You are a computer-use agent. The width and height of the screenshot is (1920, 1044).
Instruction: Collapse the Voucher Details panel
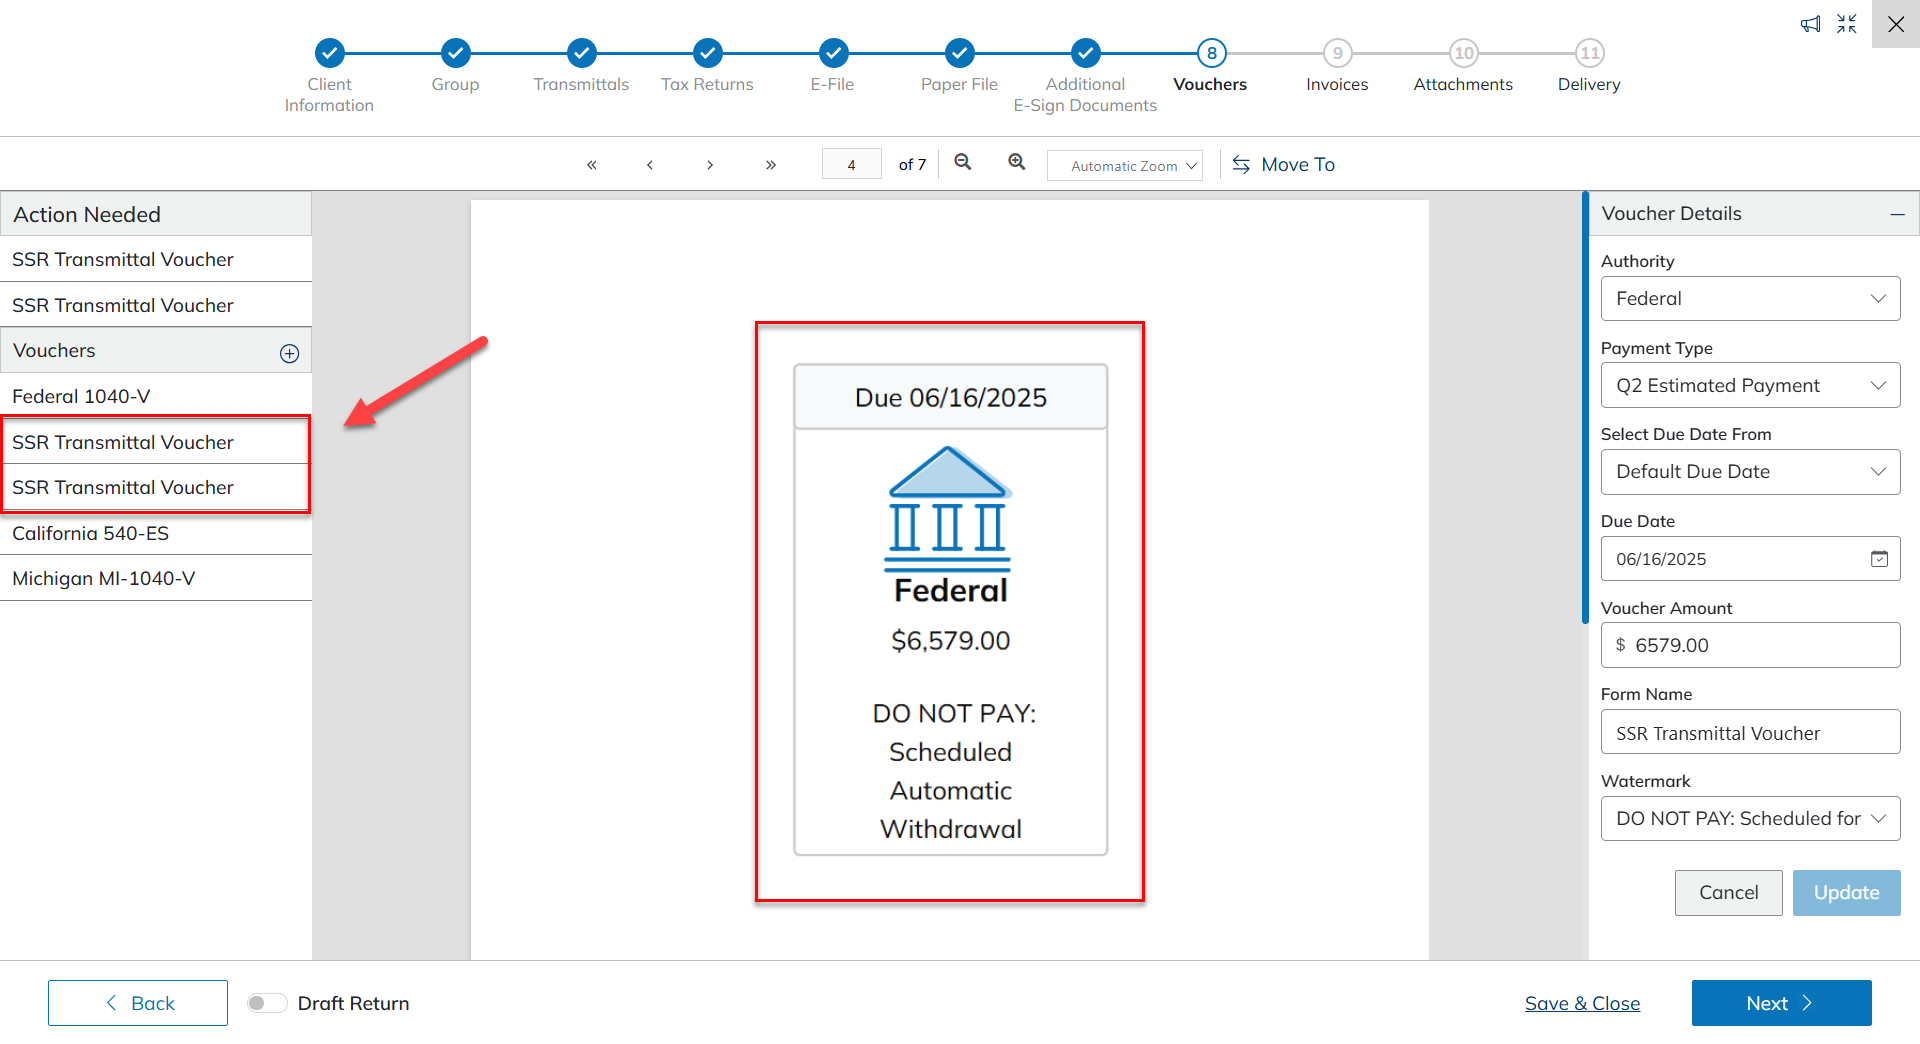pyautogui.click(x=1896, y=214)
